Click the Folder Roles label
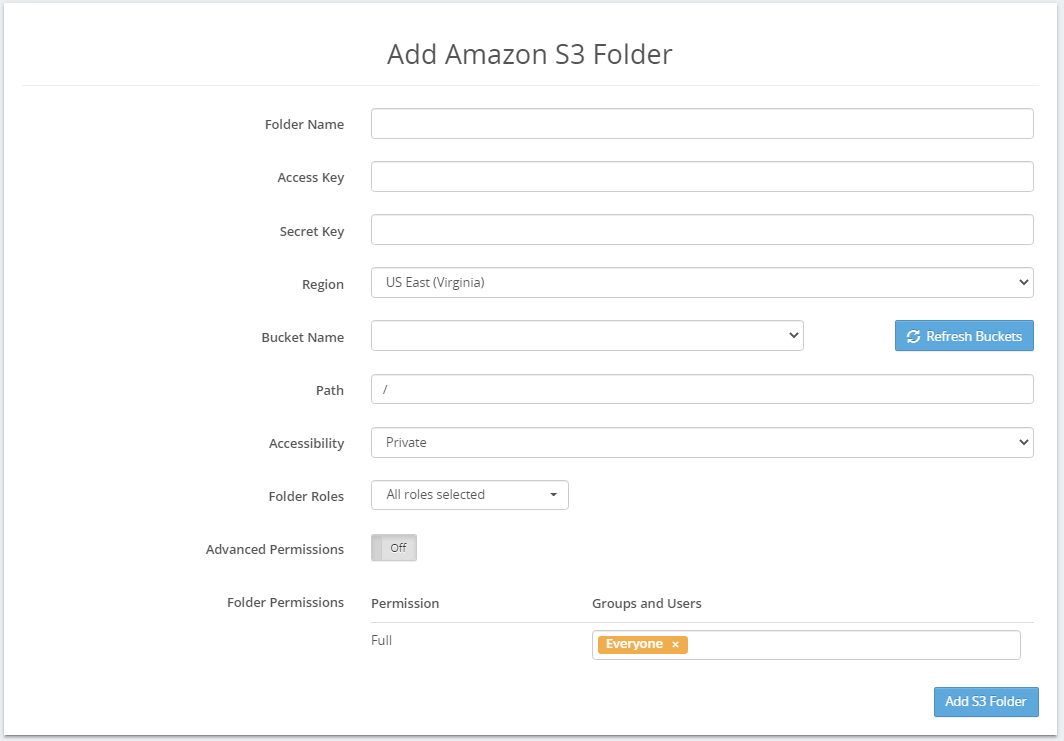The image size is (1064, 741). (x=306, y=496)
